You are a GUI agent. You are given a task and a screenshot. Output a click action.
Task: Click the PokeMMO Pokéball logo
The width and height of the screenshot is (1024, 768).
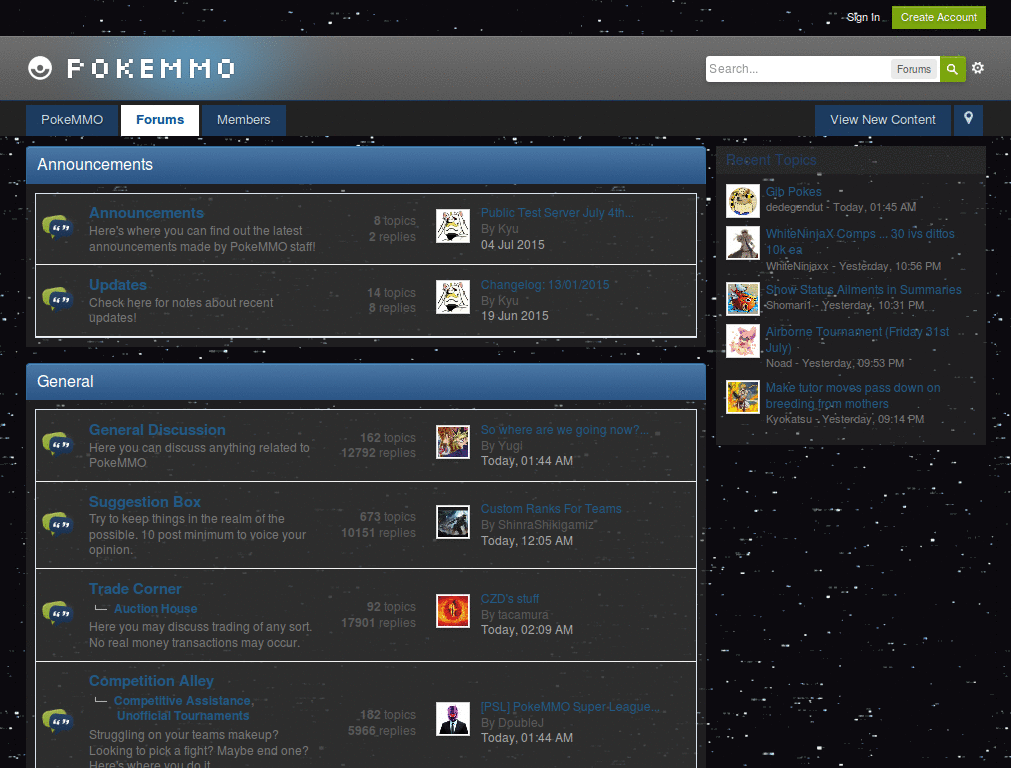pyautogui.click(x=40, y=68)
